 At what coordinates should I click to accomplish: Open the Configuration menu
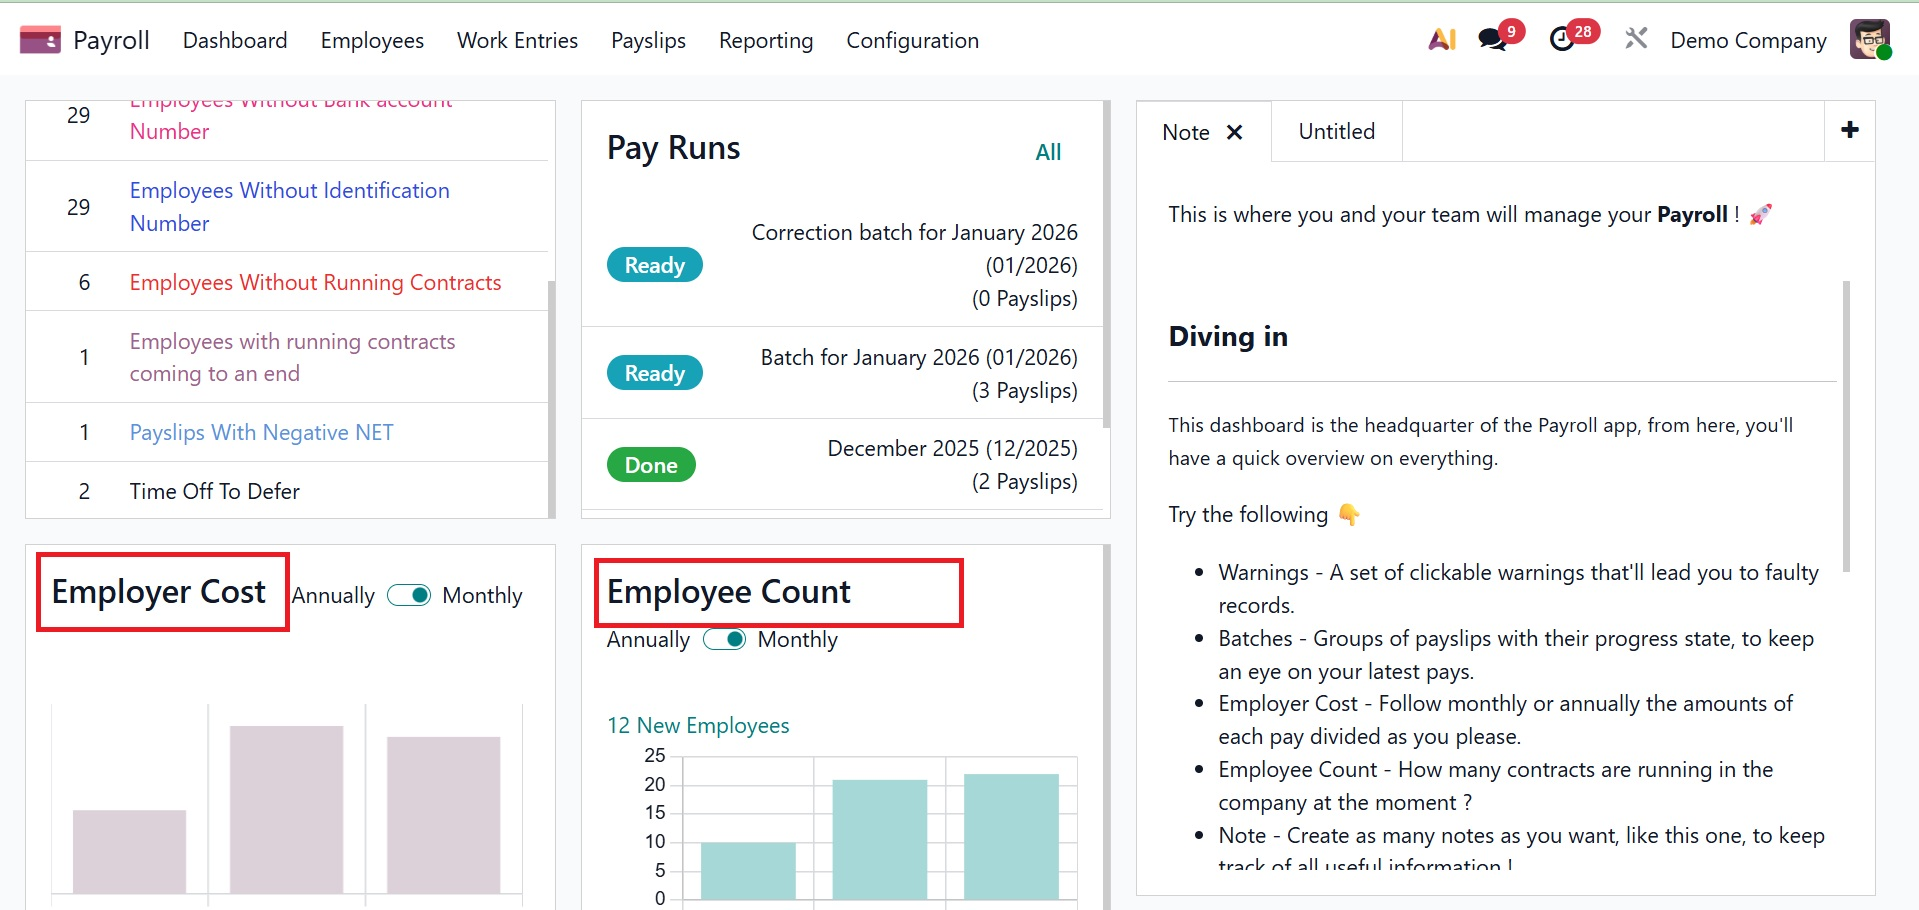tap(912, 40)
